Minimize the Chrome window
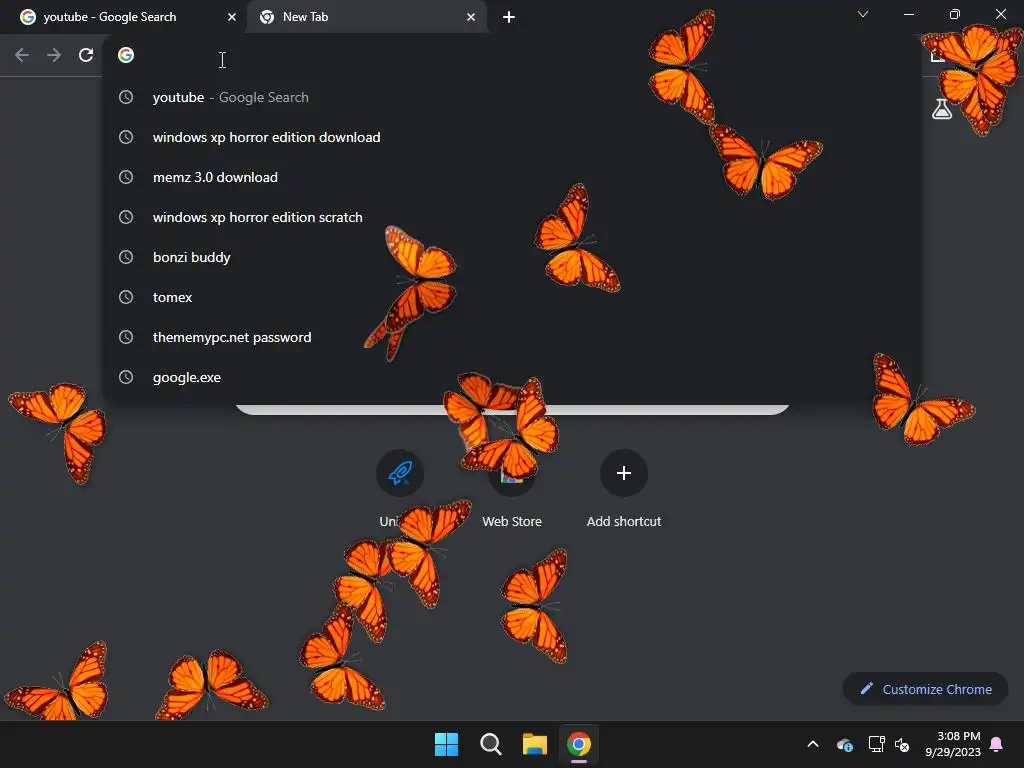The image size is (1024, 768). tap(908, 14)
